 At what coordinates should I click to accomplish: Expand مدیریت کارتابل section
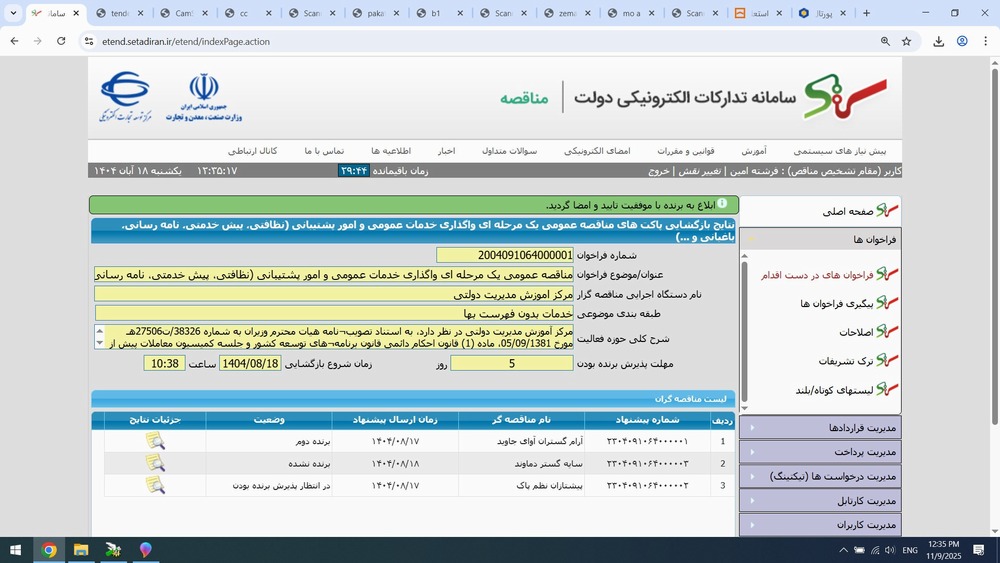(x=820, y=500)
